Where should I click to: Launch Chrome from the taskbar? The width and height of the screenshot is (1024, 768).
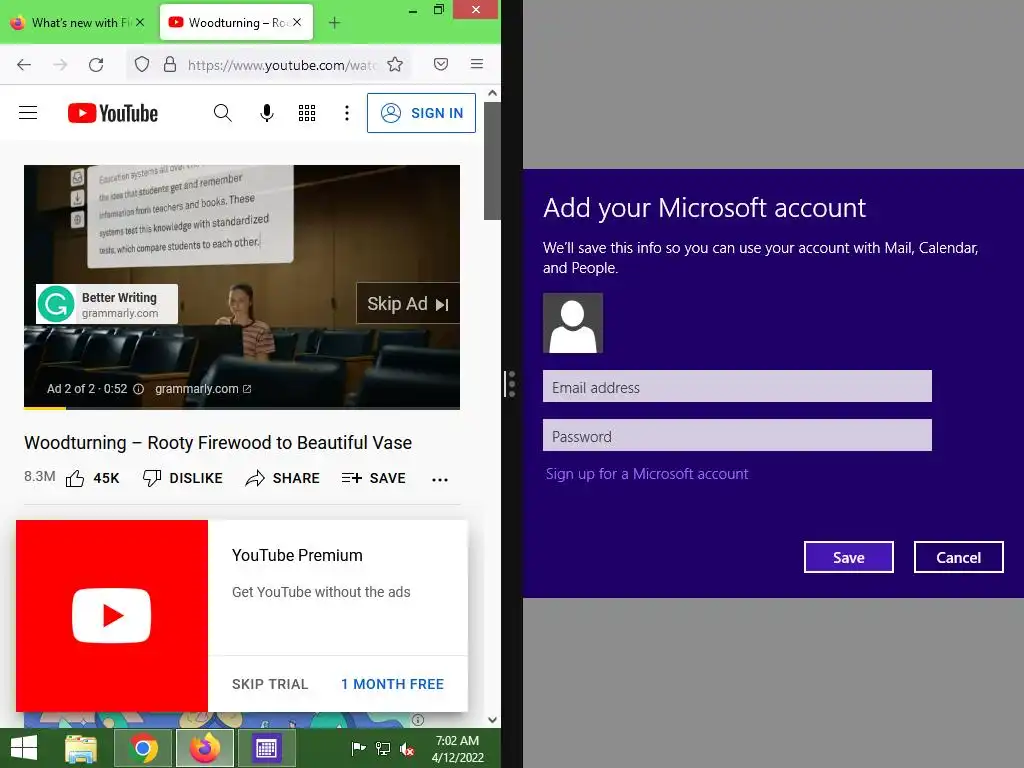(x=143, y=748)
